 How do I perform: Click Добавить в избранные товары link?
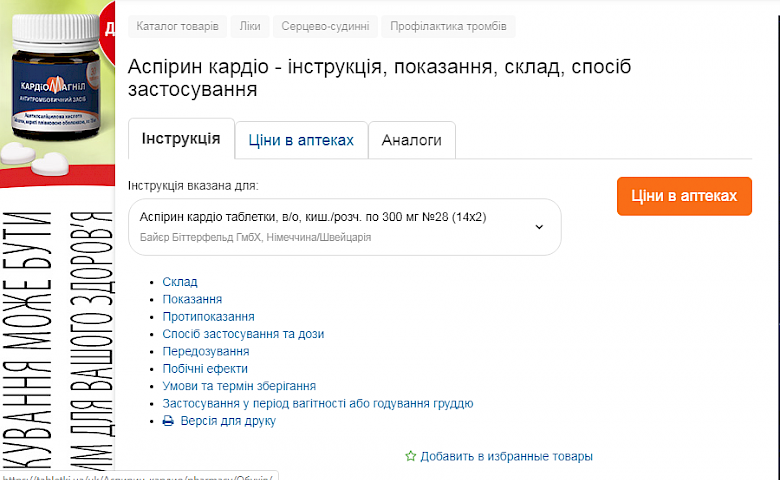point(506,456)
